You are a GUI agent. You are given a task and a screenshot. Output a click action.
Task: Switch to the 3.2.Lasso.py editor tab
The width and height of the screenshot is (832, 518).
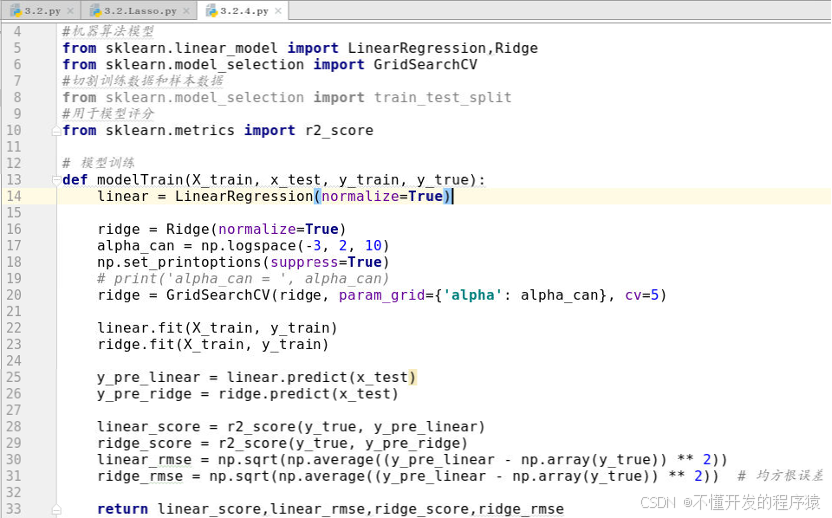(140, 11)
